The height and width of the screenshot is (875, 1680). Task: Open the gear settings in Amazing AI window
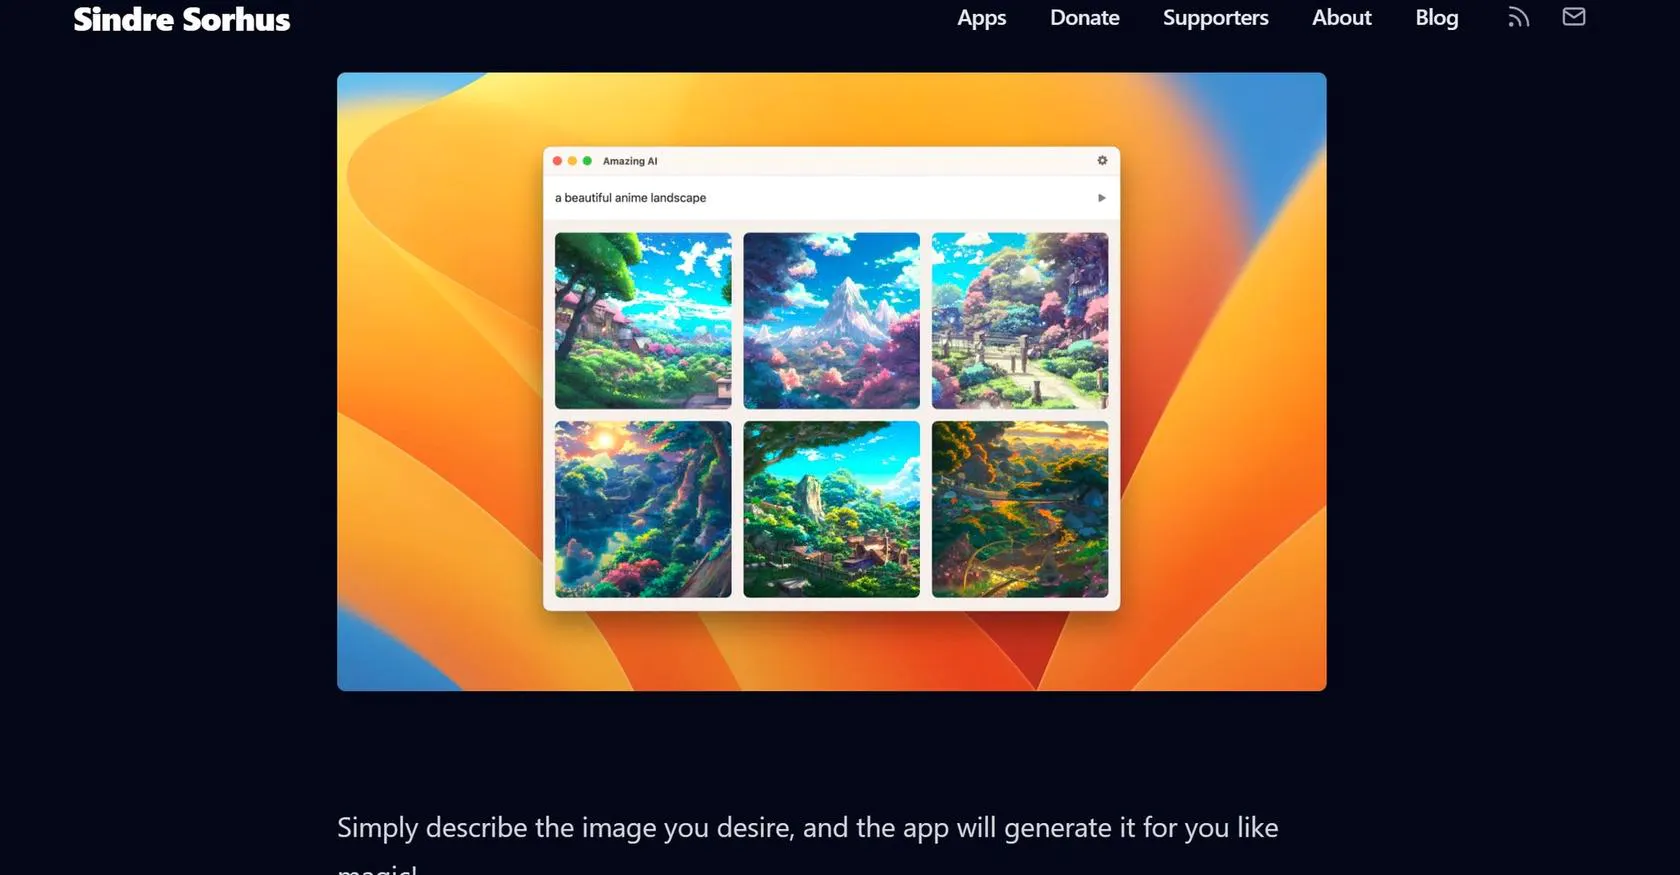click(1102, 161)
